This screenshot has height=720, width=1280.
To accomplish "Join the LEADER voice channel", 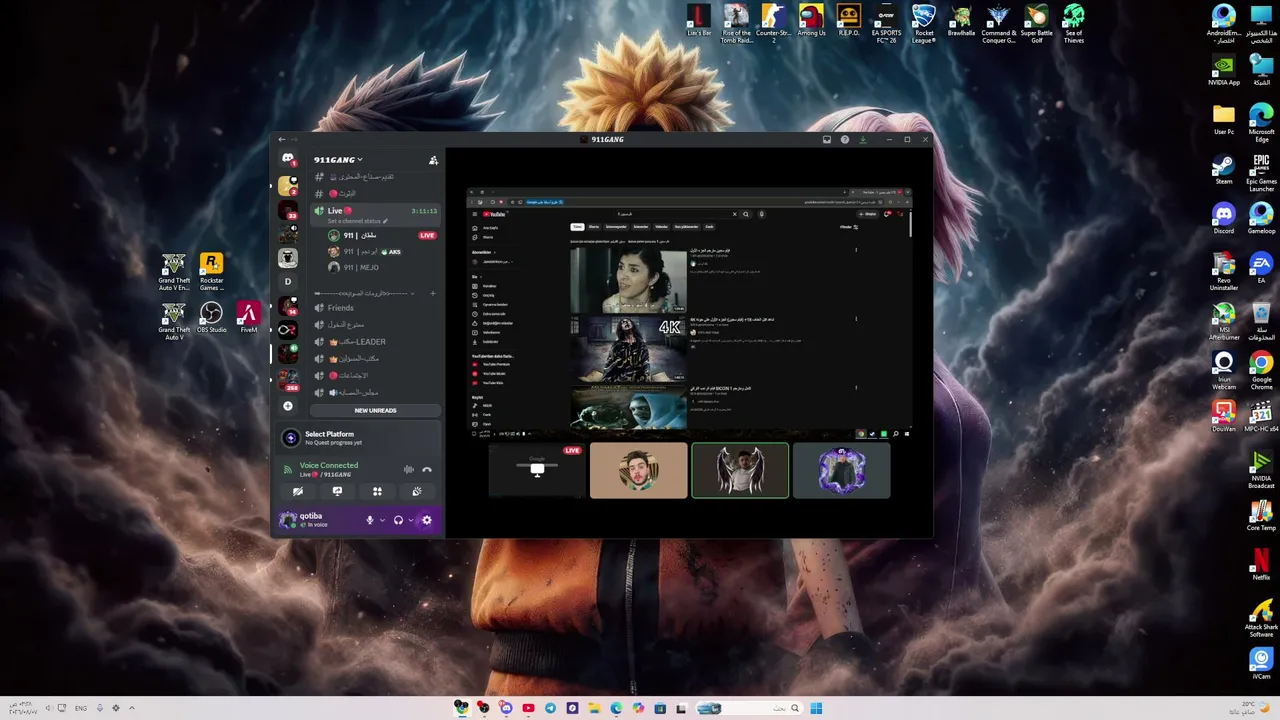I will click(x=356, y=342).
